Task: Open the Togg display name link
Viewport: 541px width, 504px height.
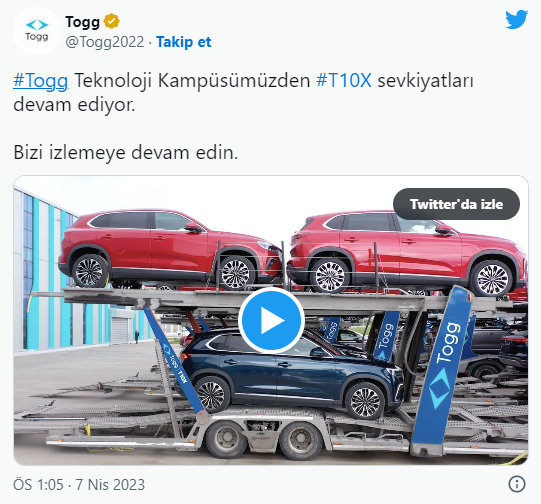Action: point(82,22)
